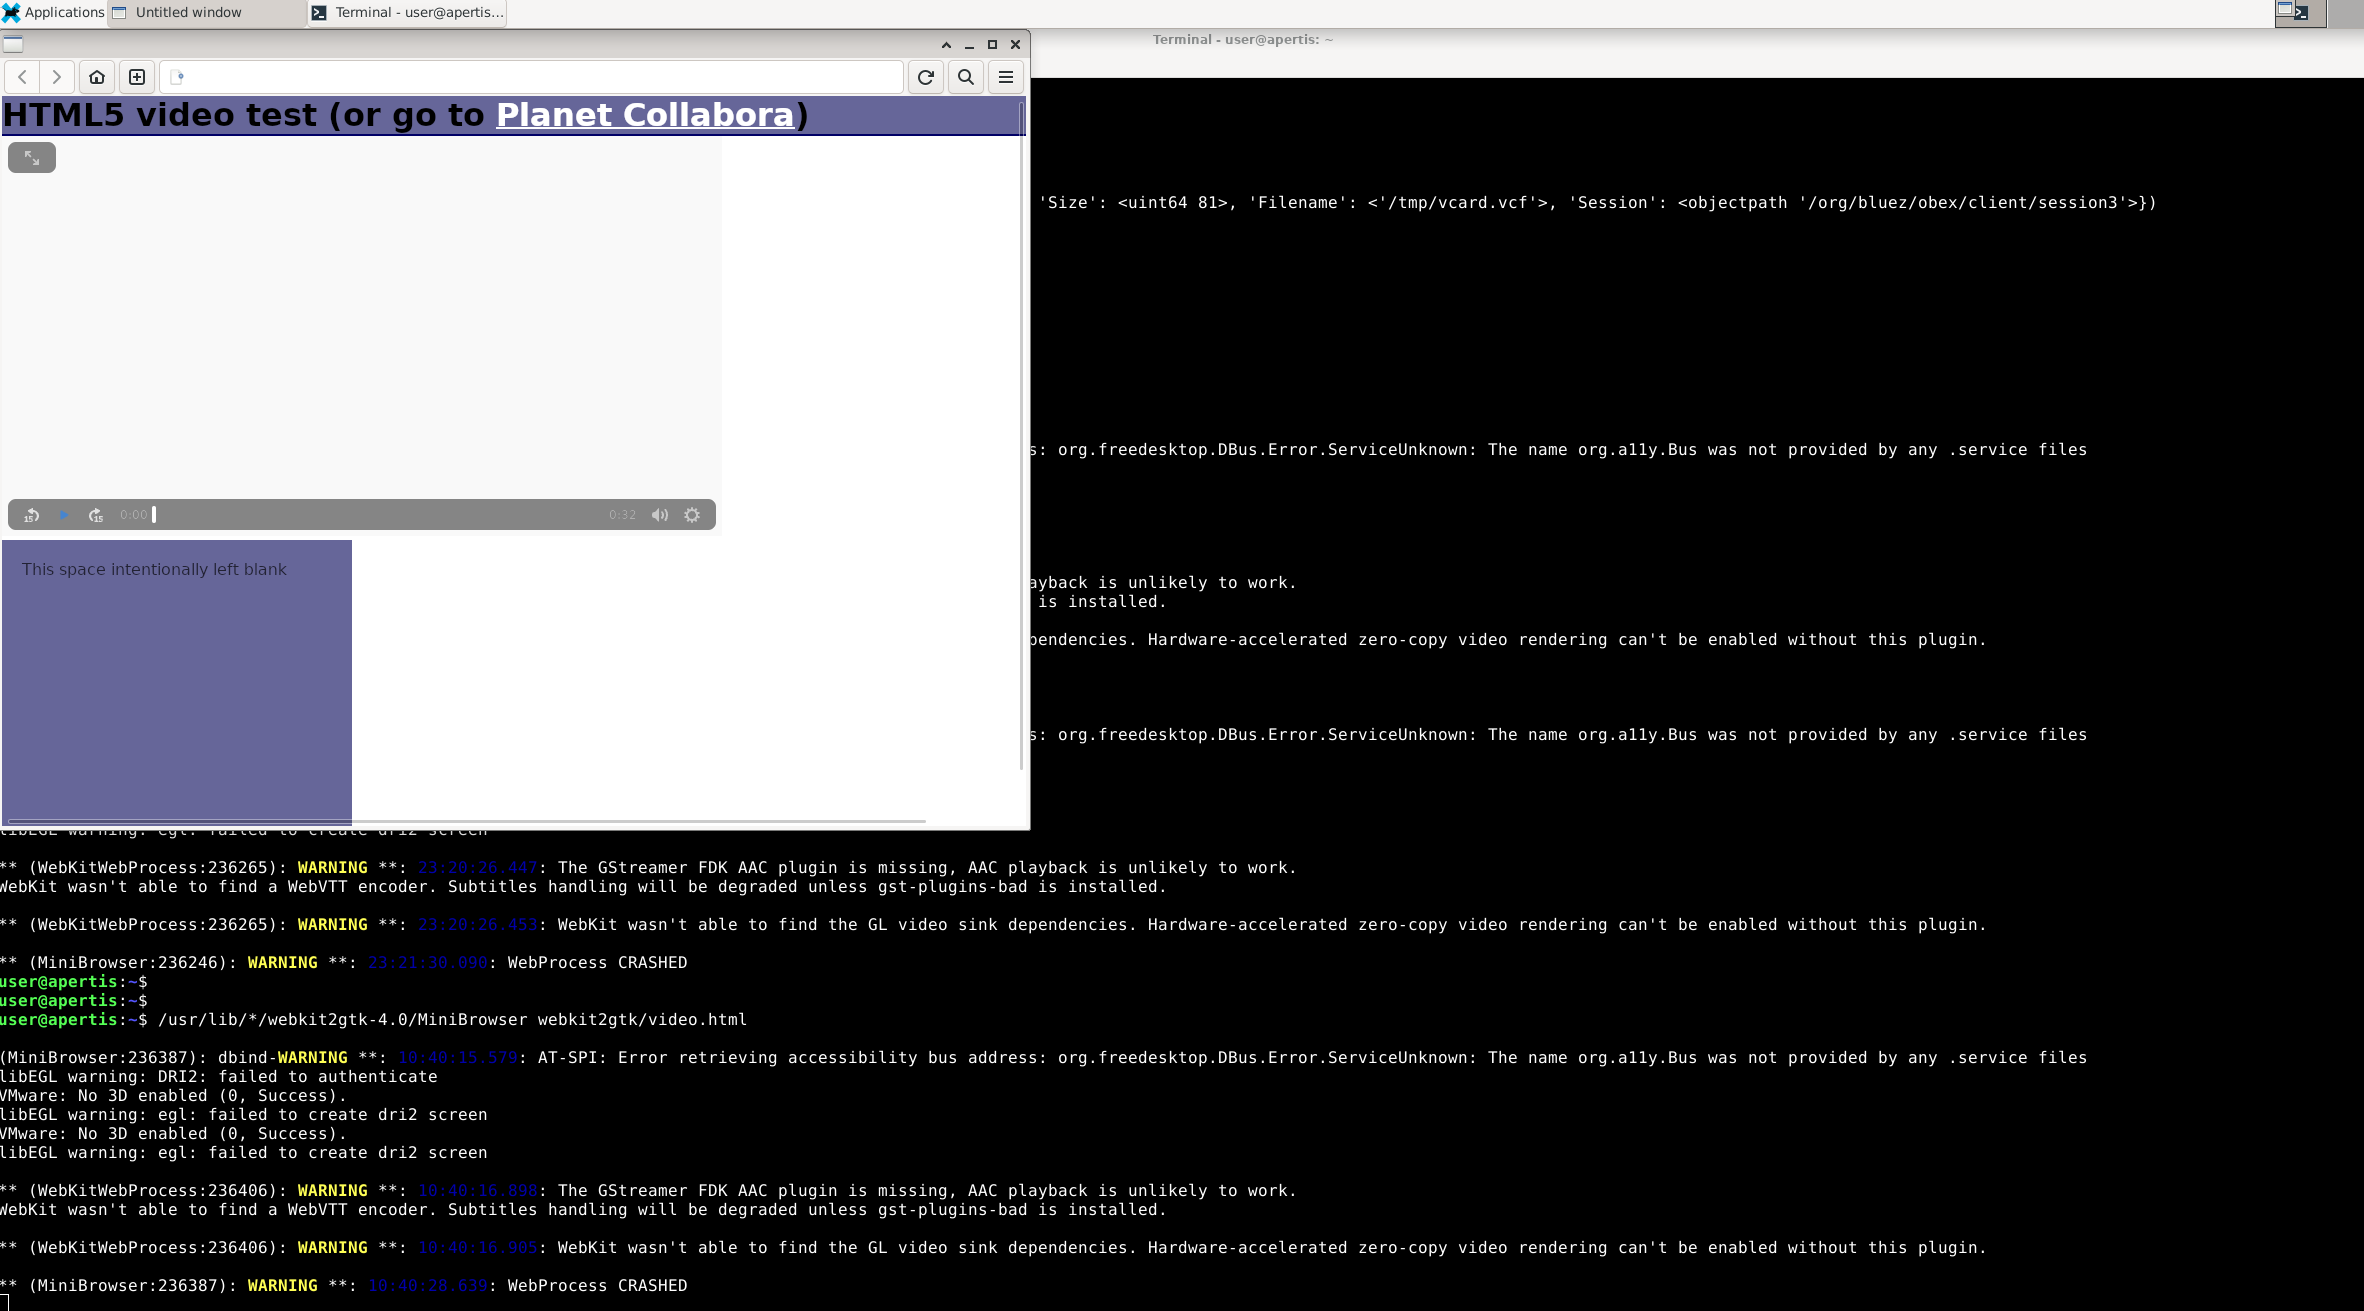The width and height of the screenshot is (2364, 1311).
Task: Roll up the MiniBrowser window with up-arrow
Action: pos(946,45)
